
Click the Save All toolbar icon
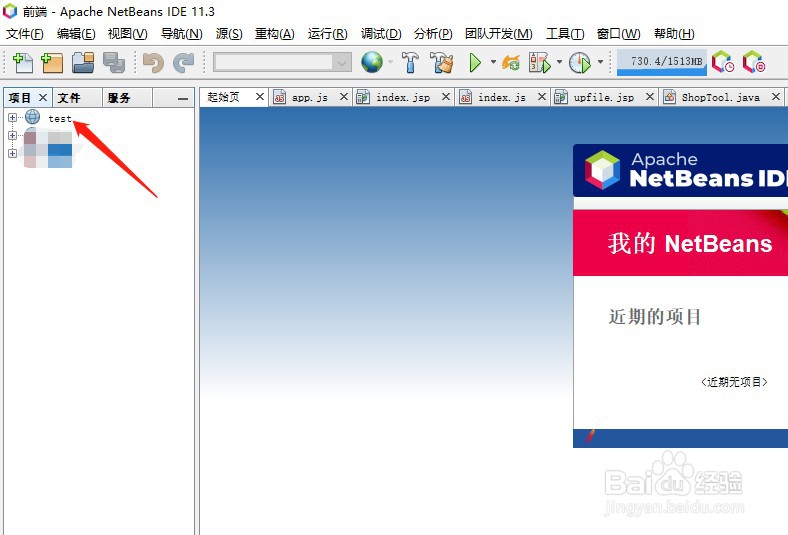[114, 63]
